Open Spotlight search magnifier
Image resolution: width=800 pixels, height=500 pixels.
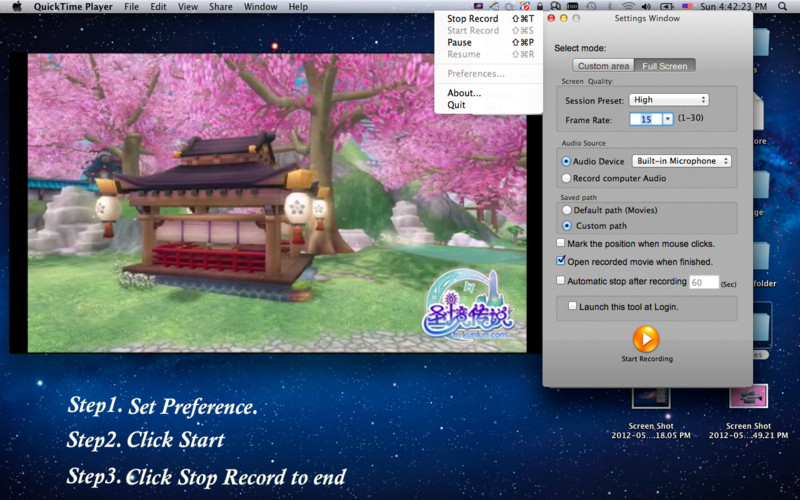pyautogui.click(x=783, y=7)
